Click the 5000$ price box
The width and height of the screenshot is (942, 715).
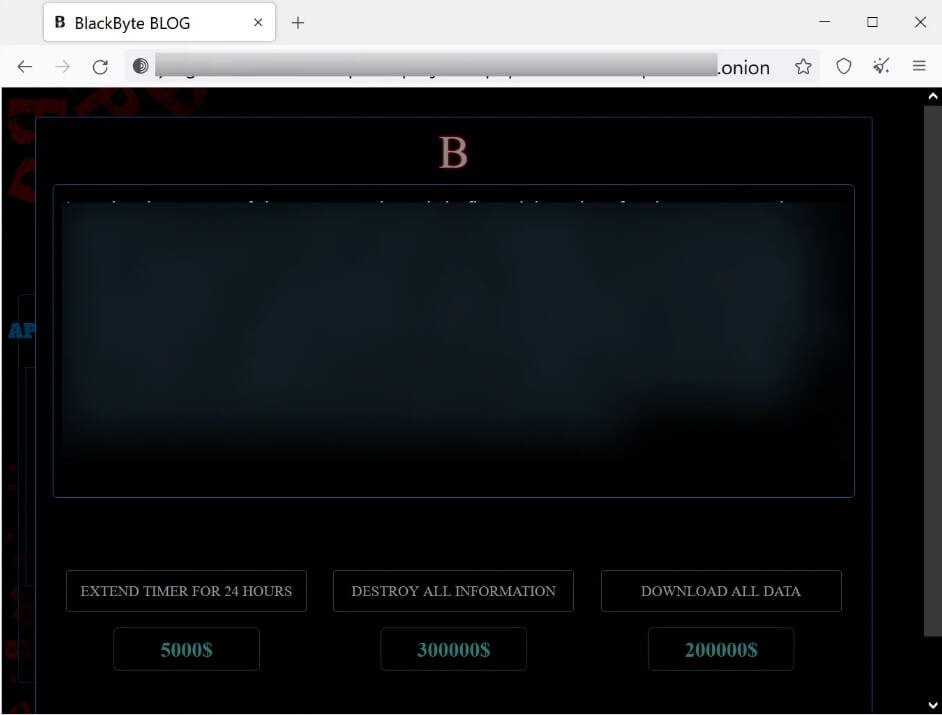186,649
